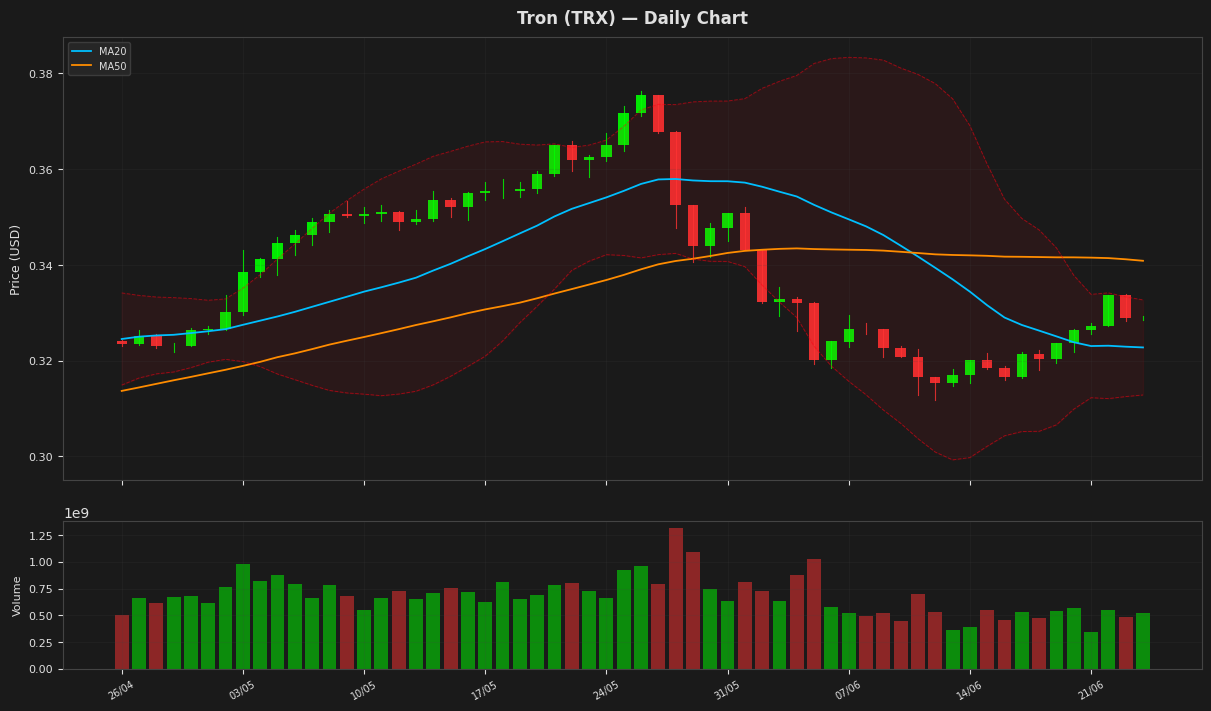
Task: Click the highest green candle near 0.375
Action: click(x=641, y=104)
